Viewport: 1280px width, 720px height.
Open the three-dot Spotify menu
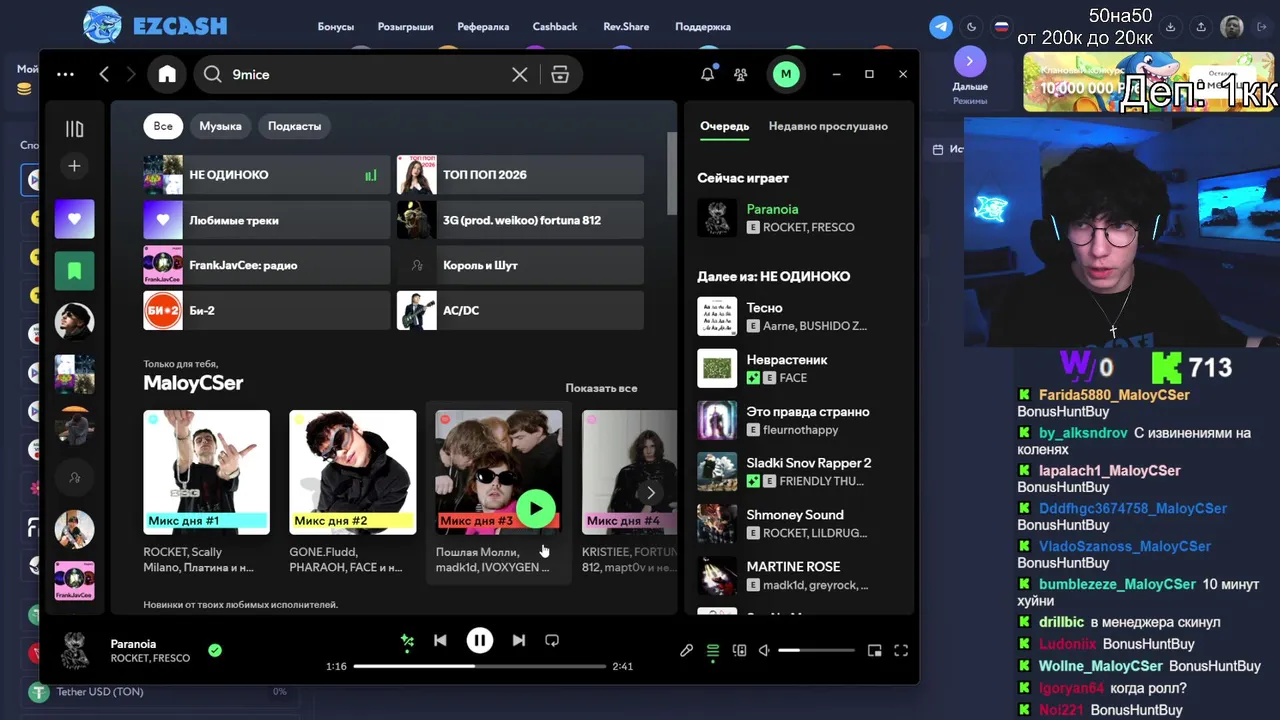click(66, 74)
